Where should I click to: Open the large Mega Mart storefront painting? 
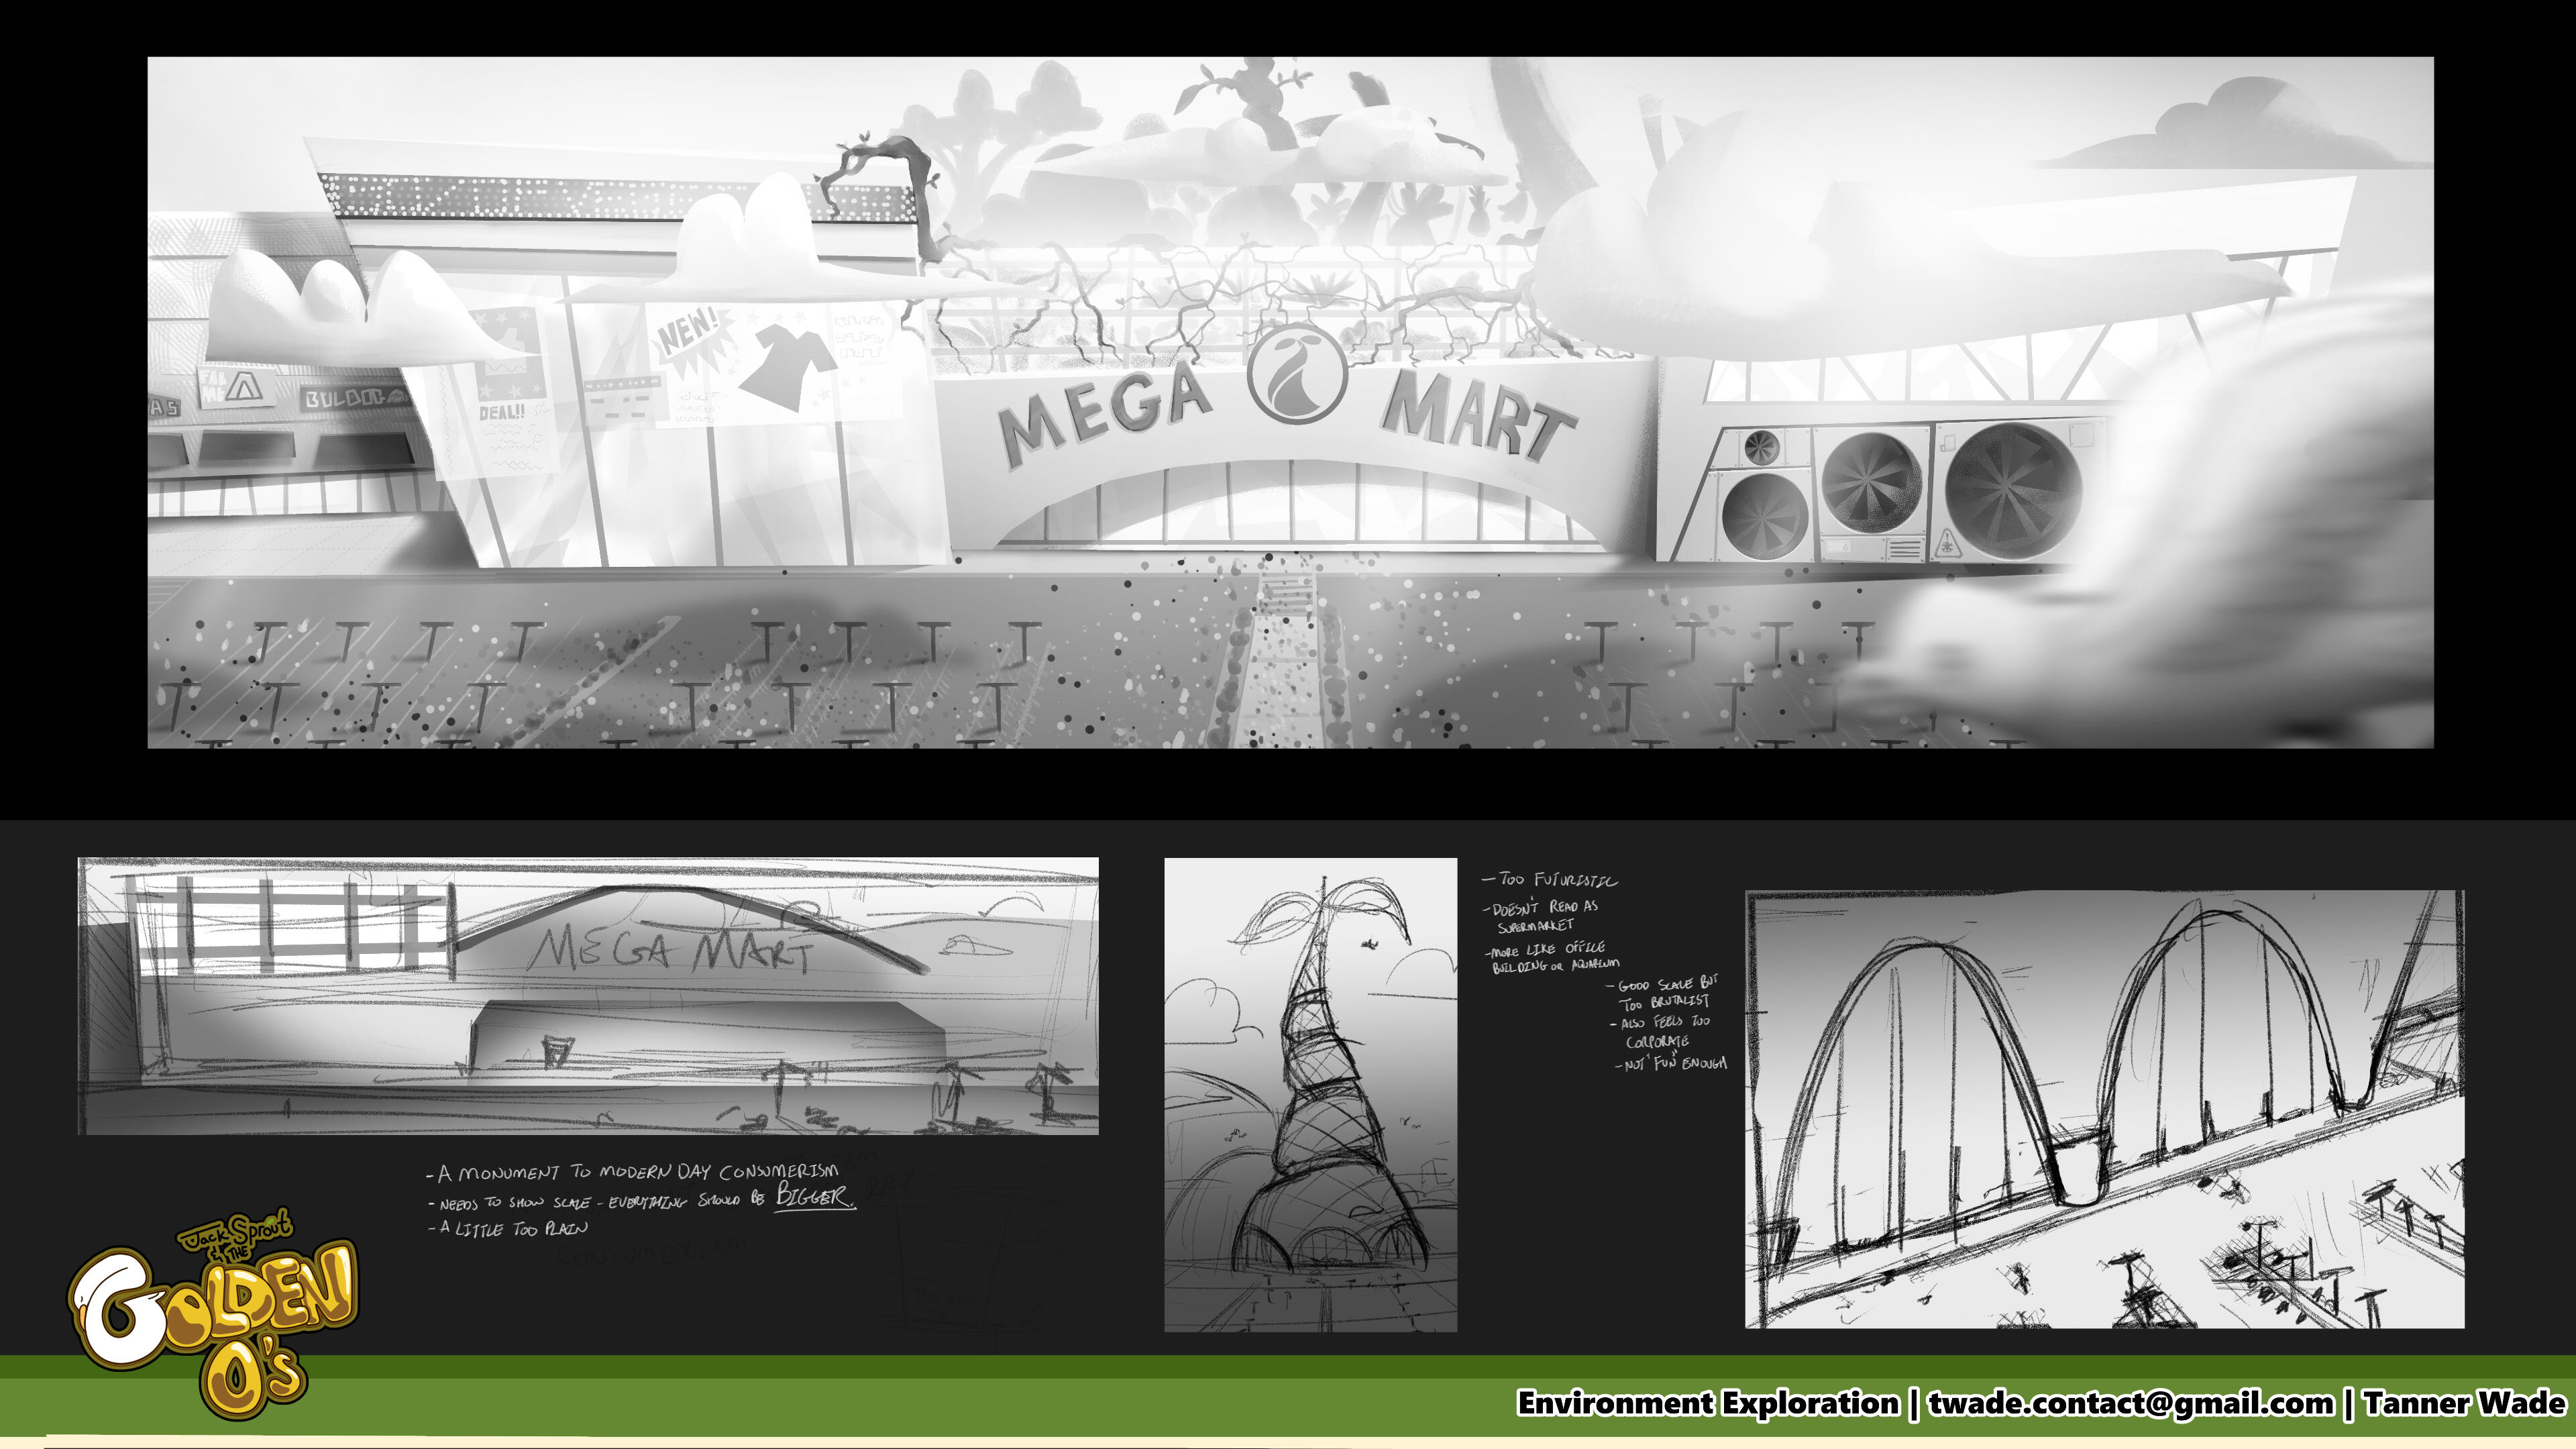click(1290, 402)
